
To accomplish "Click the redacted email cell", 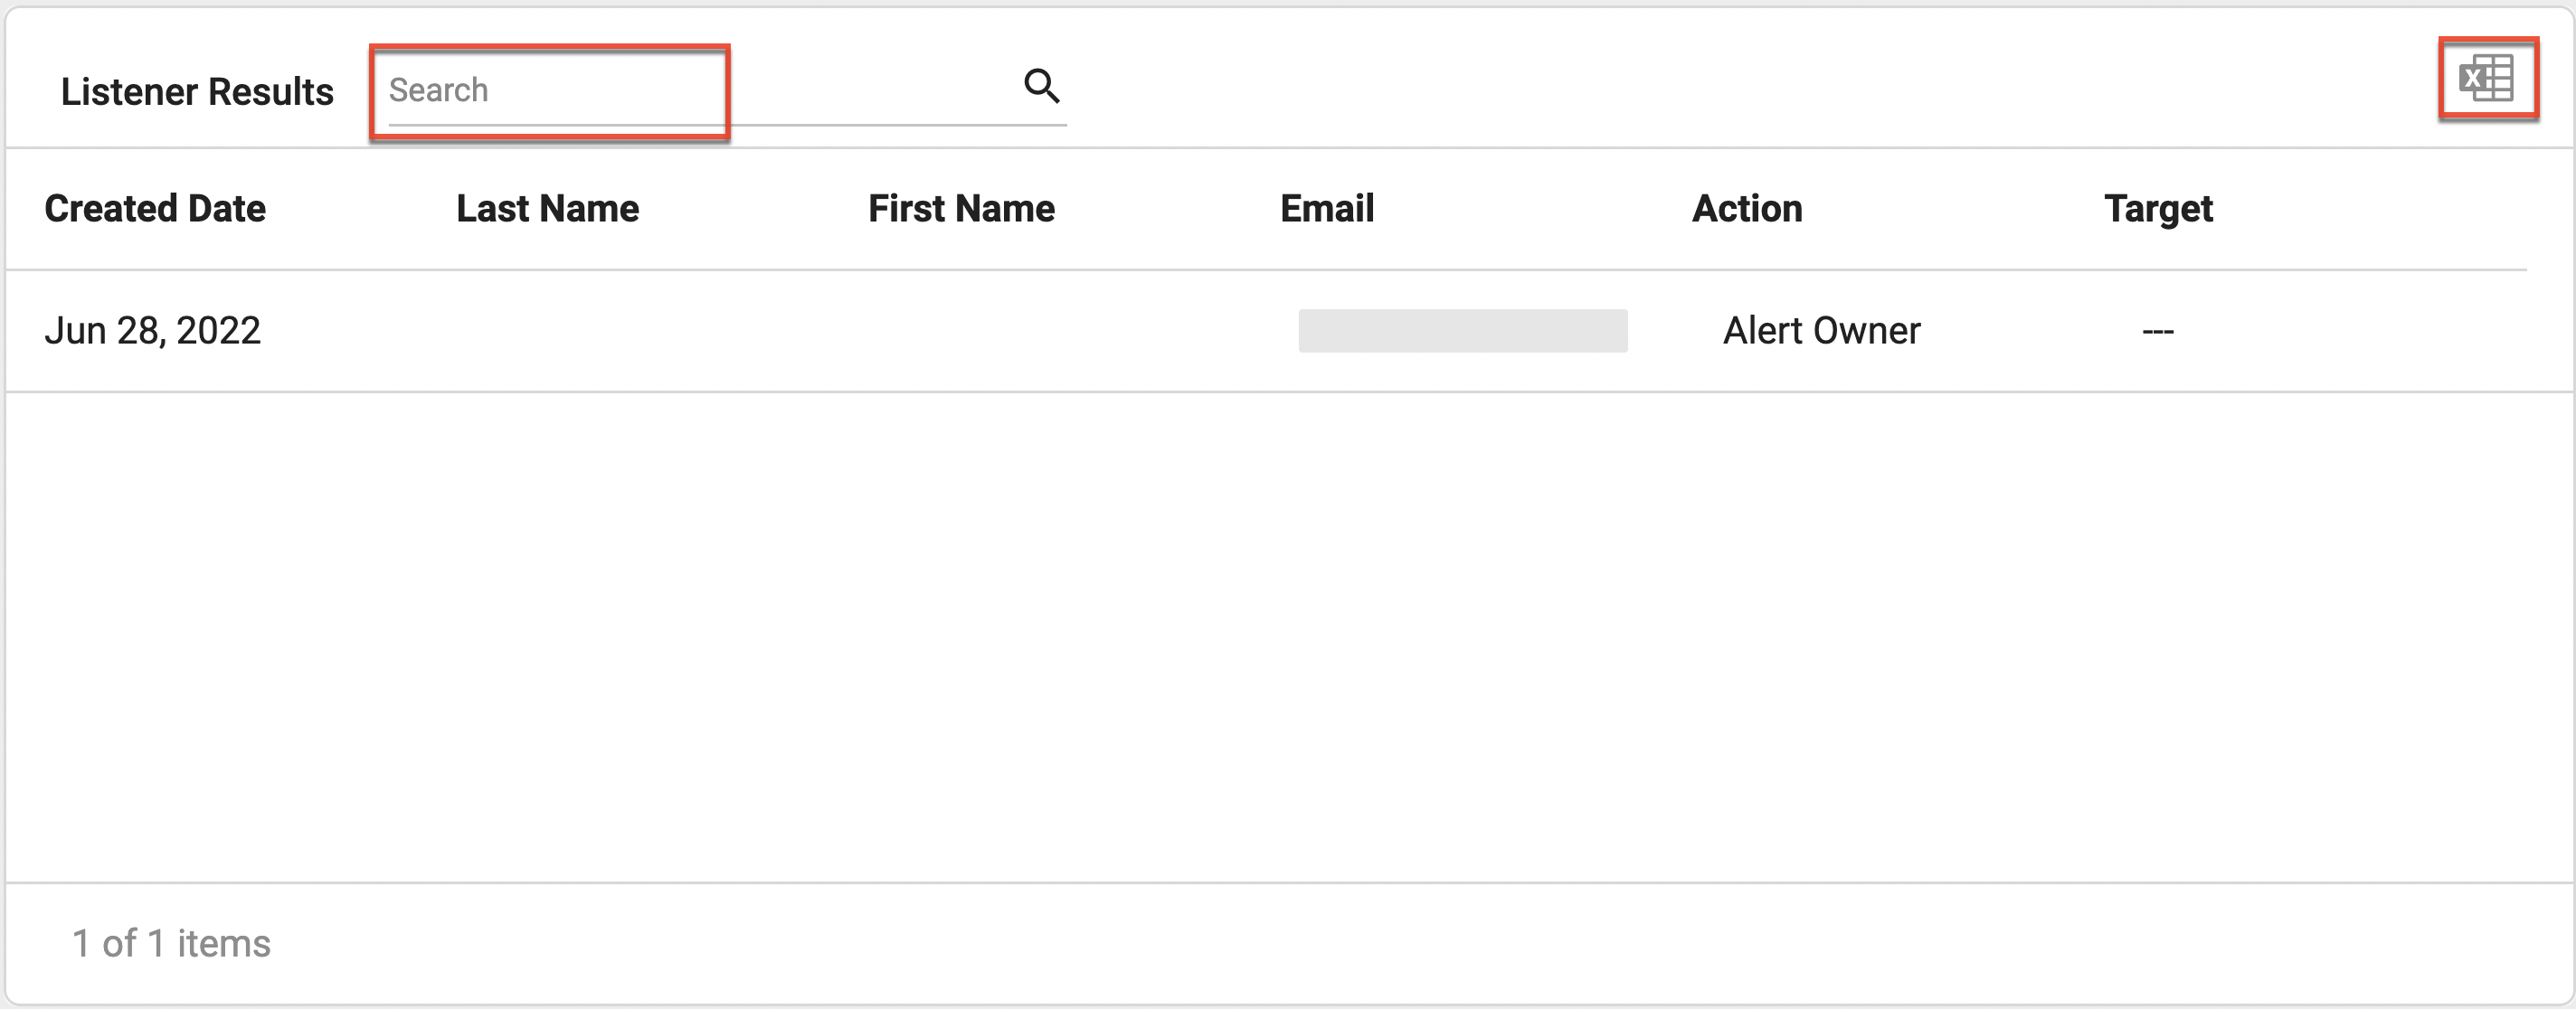I will pyautogui.click(x=1463, y=331).
